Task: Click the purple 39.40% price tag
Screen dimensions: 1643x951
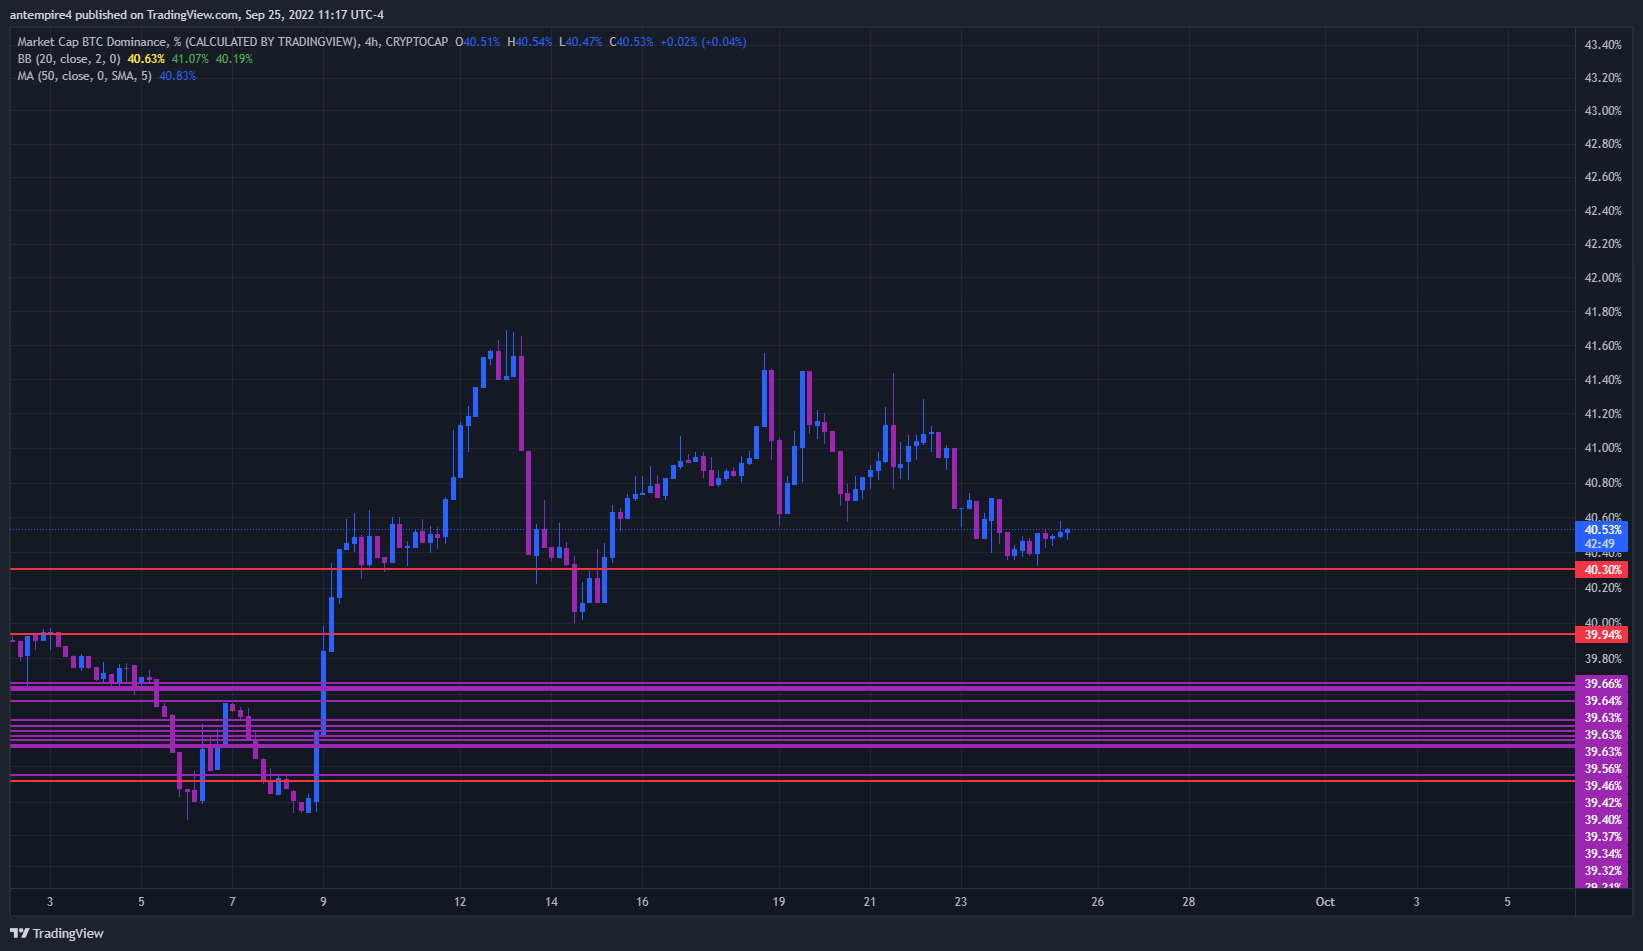Action: point(1602,820)
